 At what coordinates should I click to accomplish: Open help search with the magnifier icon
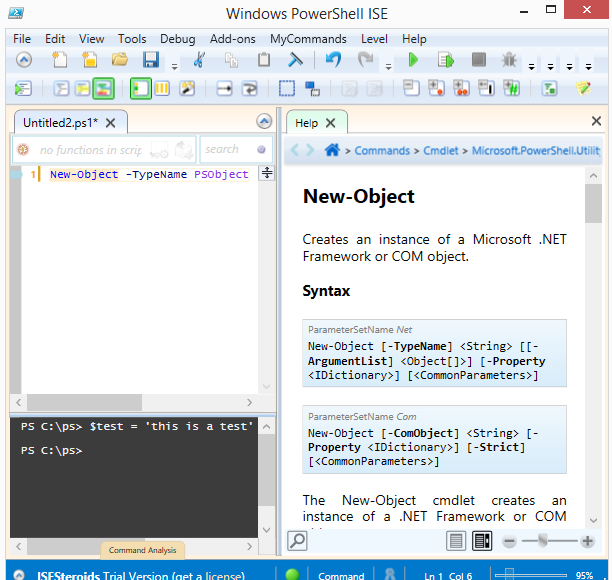297,541
